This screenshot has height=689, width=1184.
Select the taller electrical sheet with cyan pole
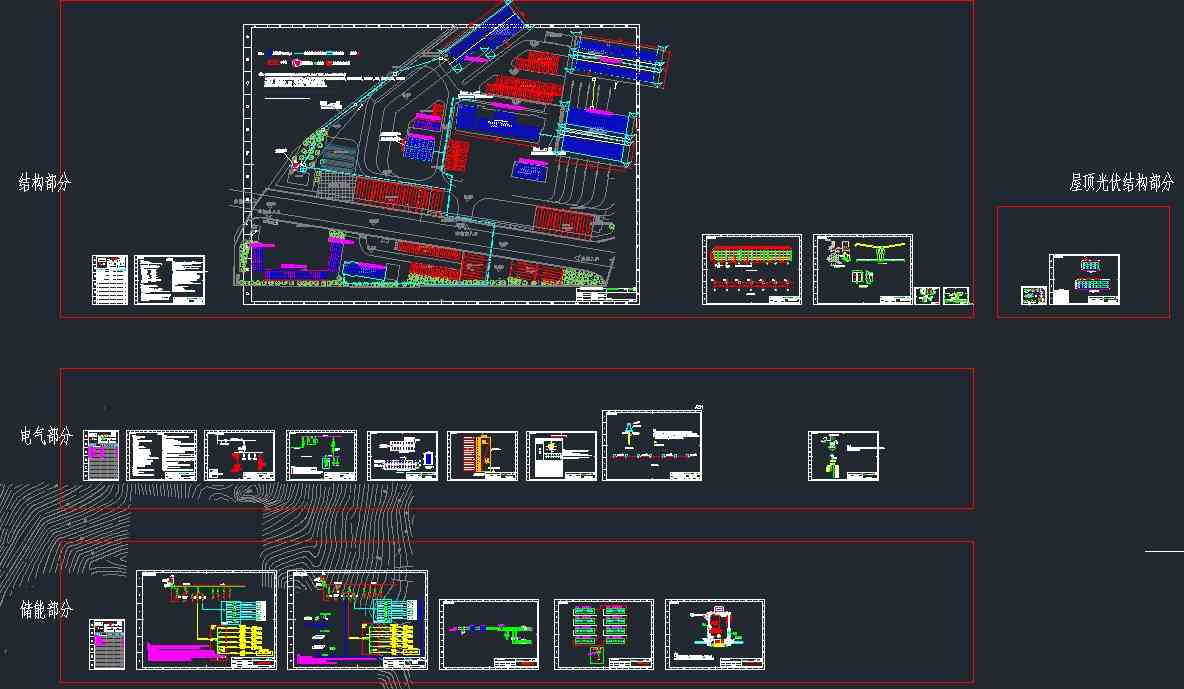pos(652,446)
